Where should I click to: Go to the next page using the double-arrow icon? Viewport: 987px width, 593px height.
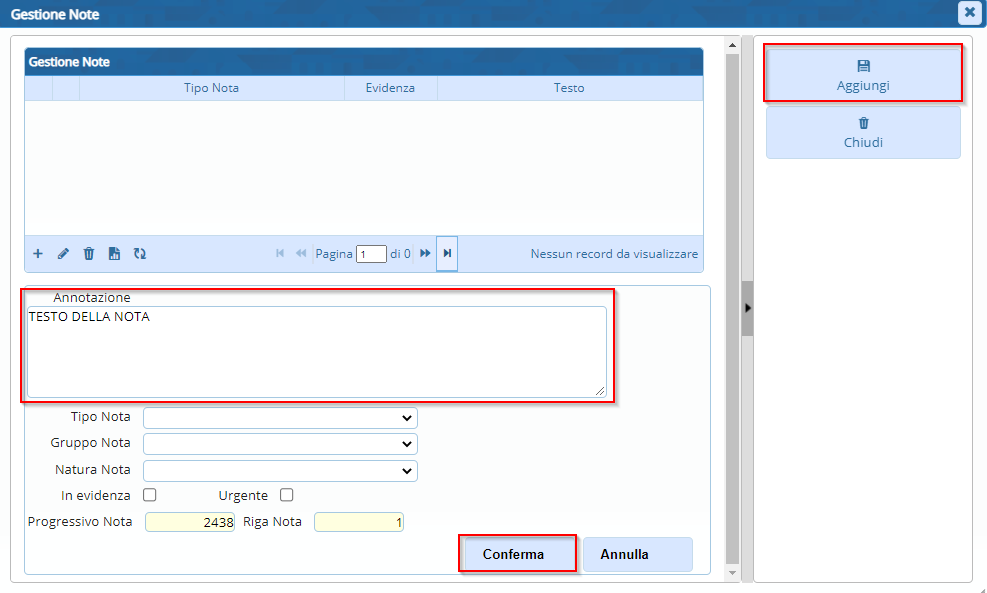pos(425,254)
